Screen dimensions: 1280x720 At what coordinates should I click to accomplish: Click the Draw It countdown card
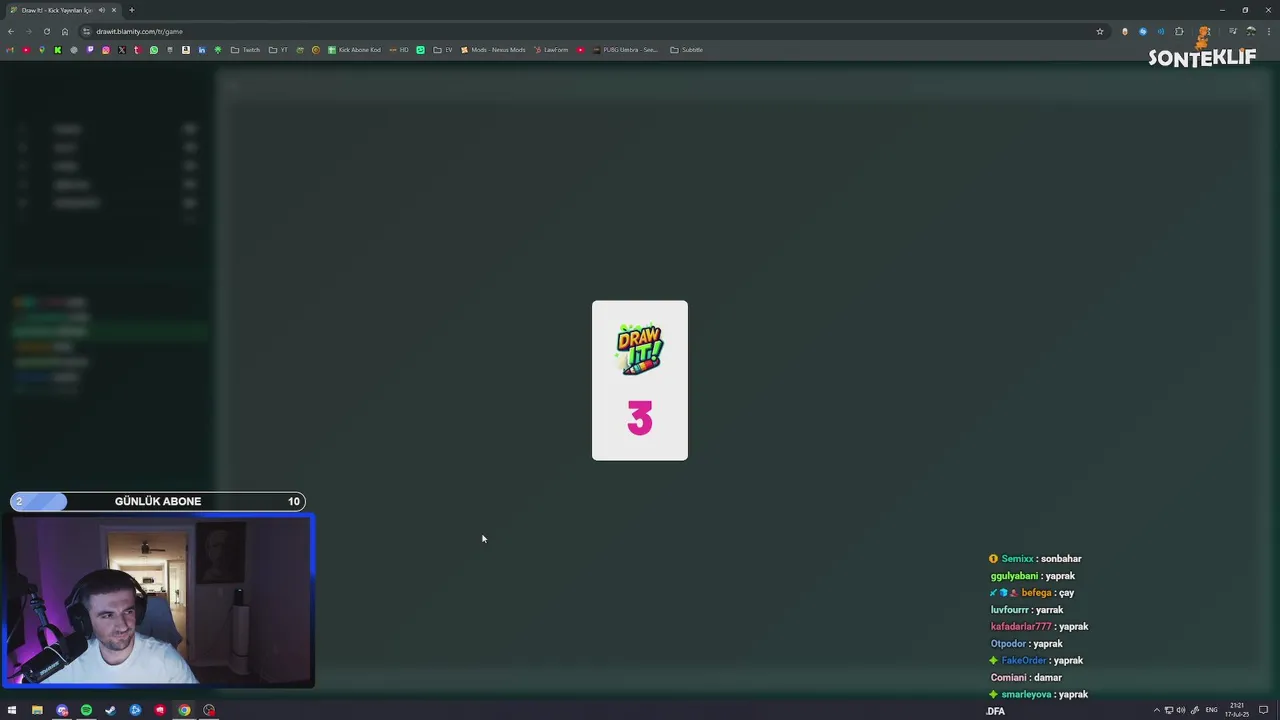[640, 380]
